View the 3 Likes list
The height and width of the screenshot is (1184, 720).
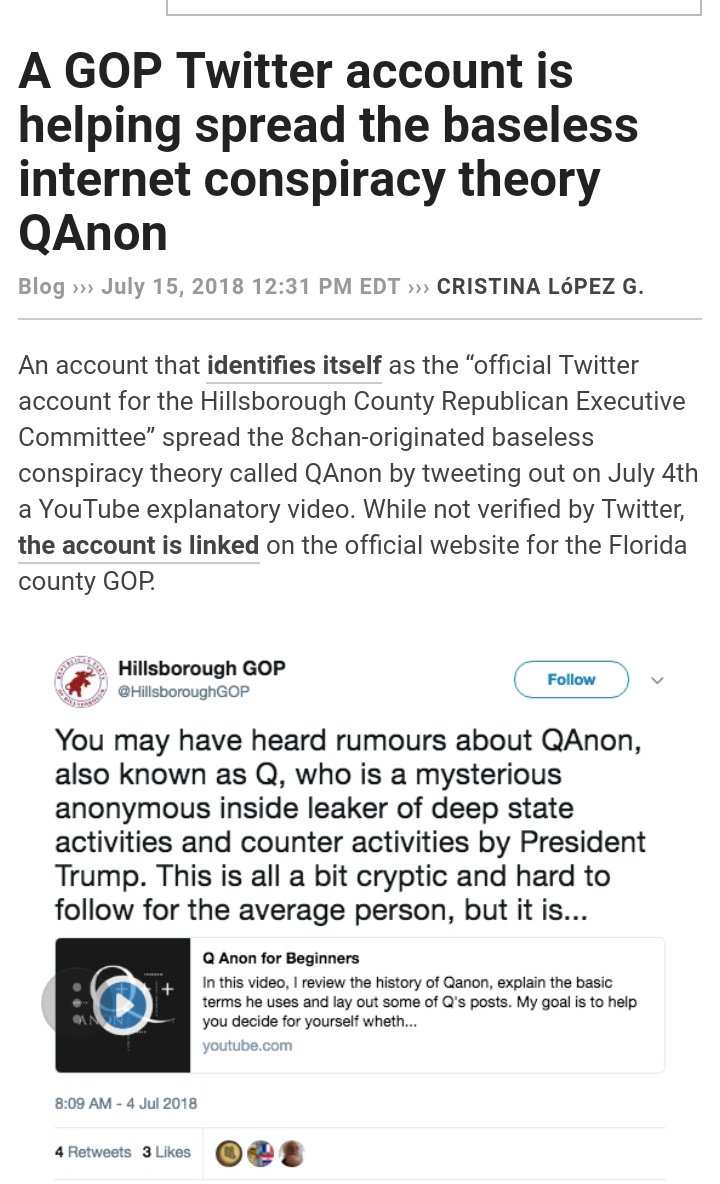pos(166,1152)
